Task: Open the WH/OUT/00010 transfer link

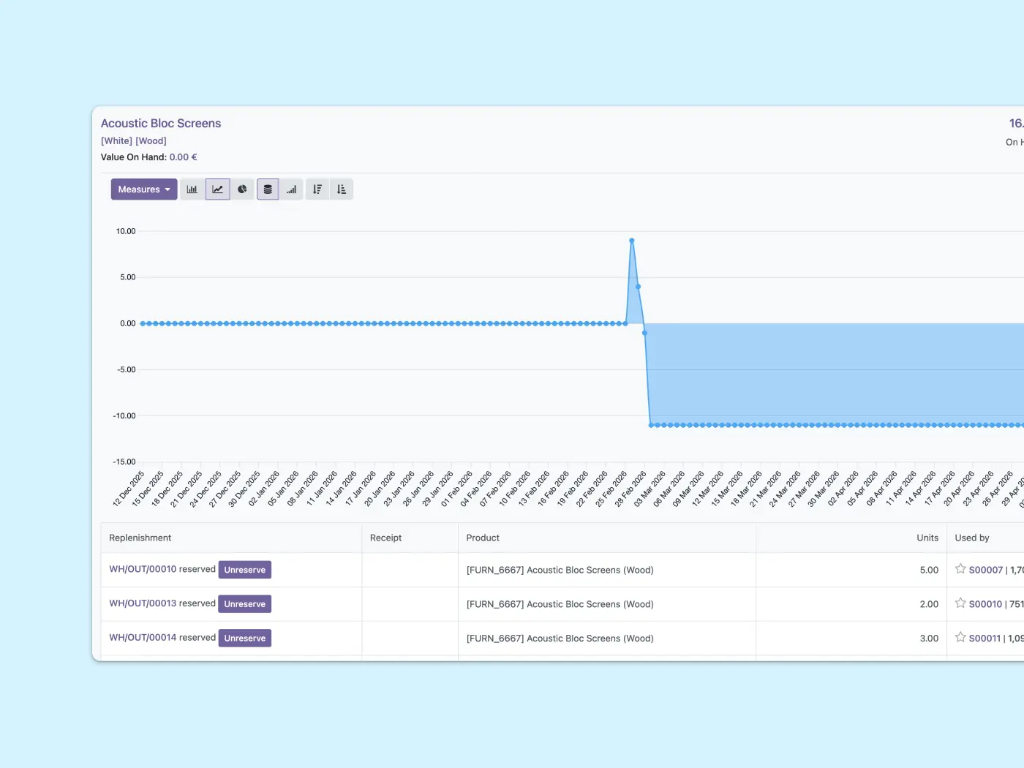Action: (x=142, y=569)
